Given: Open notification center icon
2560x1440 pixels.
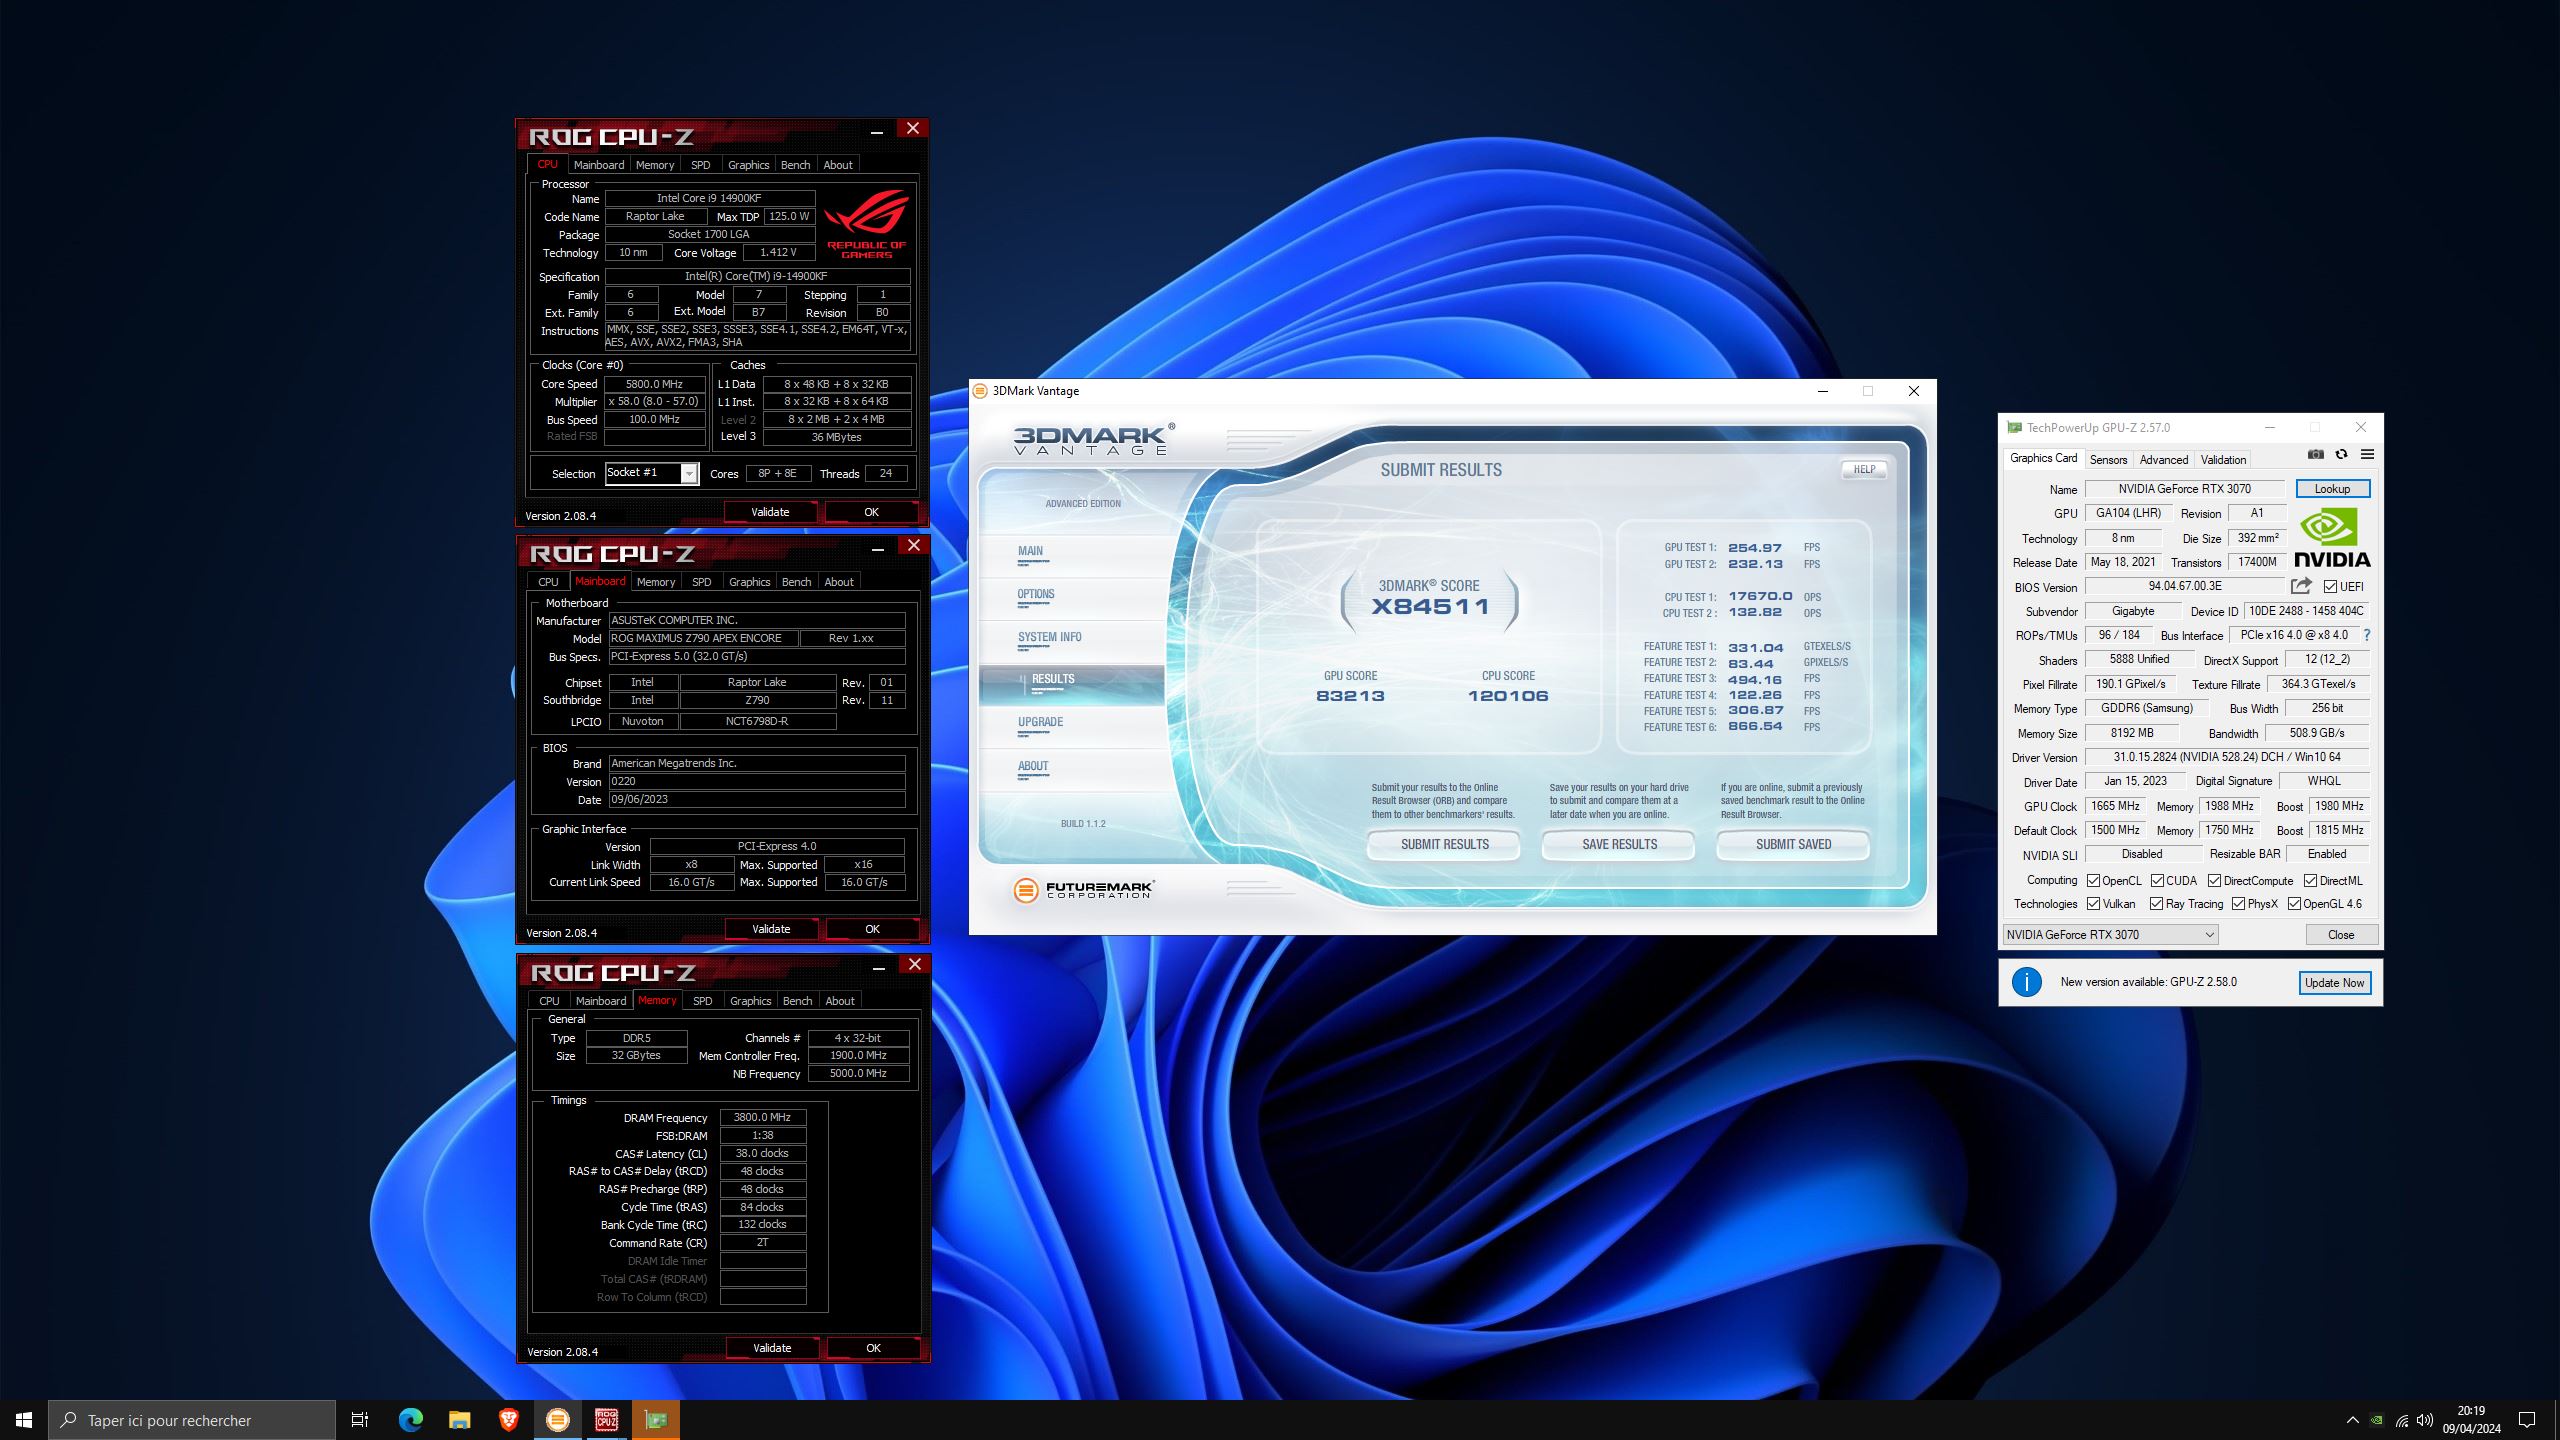Looking at the screenshot, I should [2527, 1420].
